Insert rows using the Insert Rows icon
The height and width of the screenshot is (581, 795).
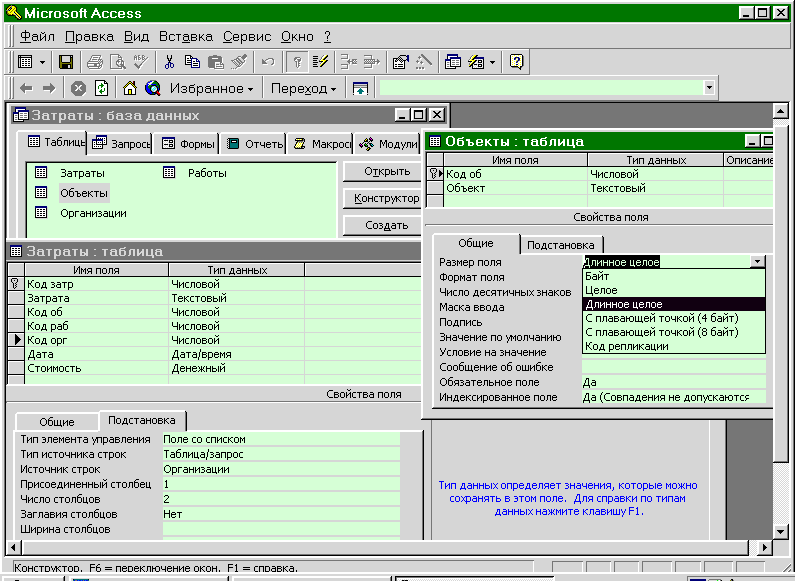[348, 62]
